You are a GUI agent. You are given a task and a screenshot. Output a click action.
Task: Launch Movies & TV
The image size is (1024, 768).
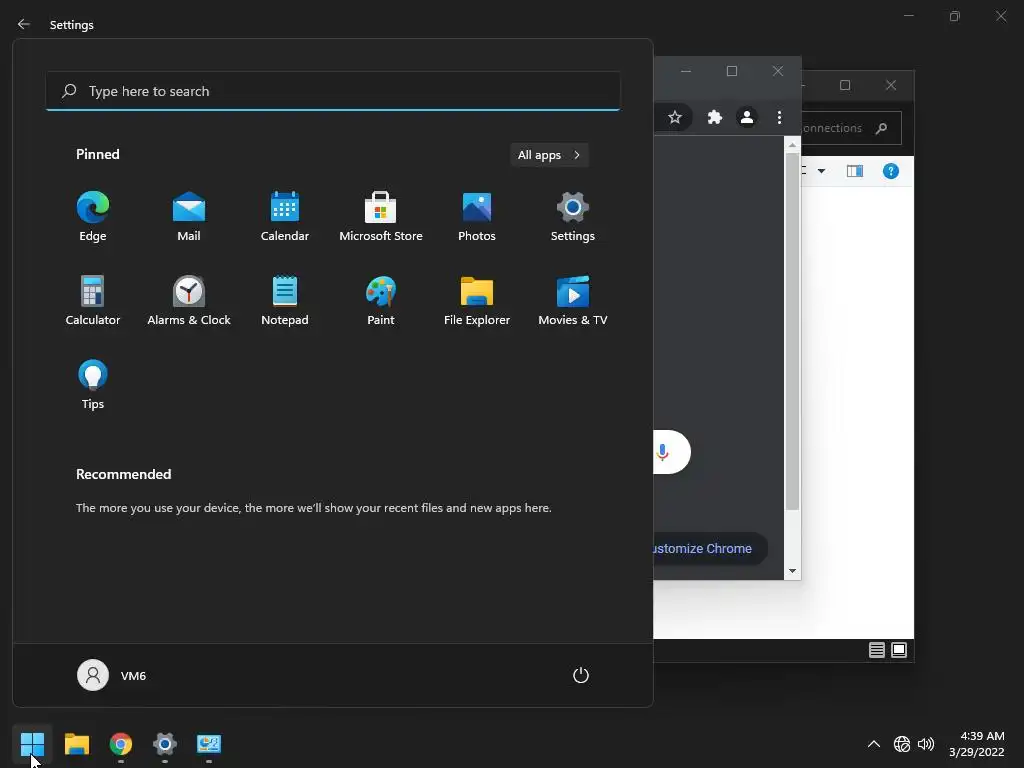click(573, 301)
